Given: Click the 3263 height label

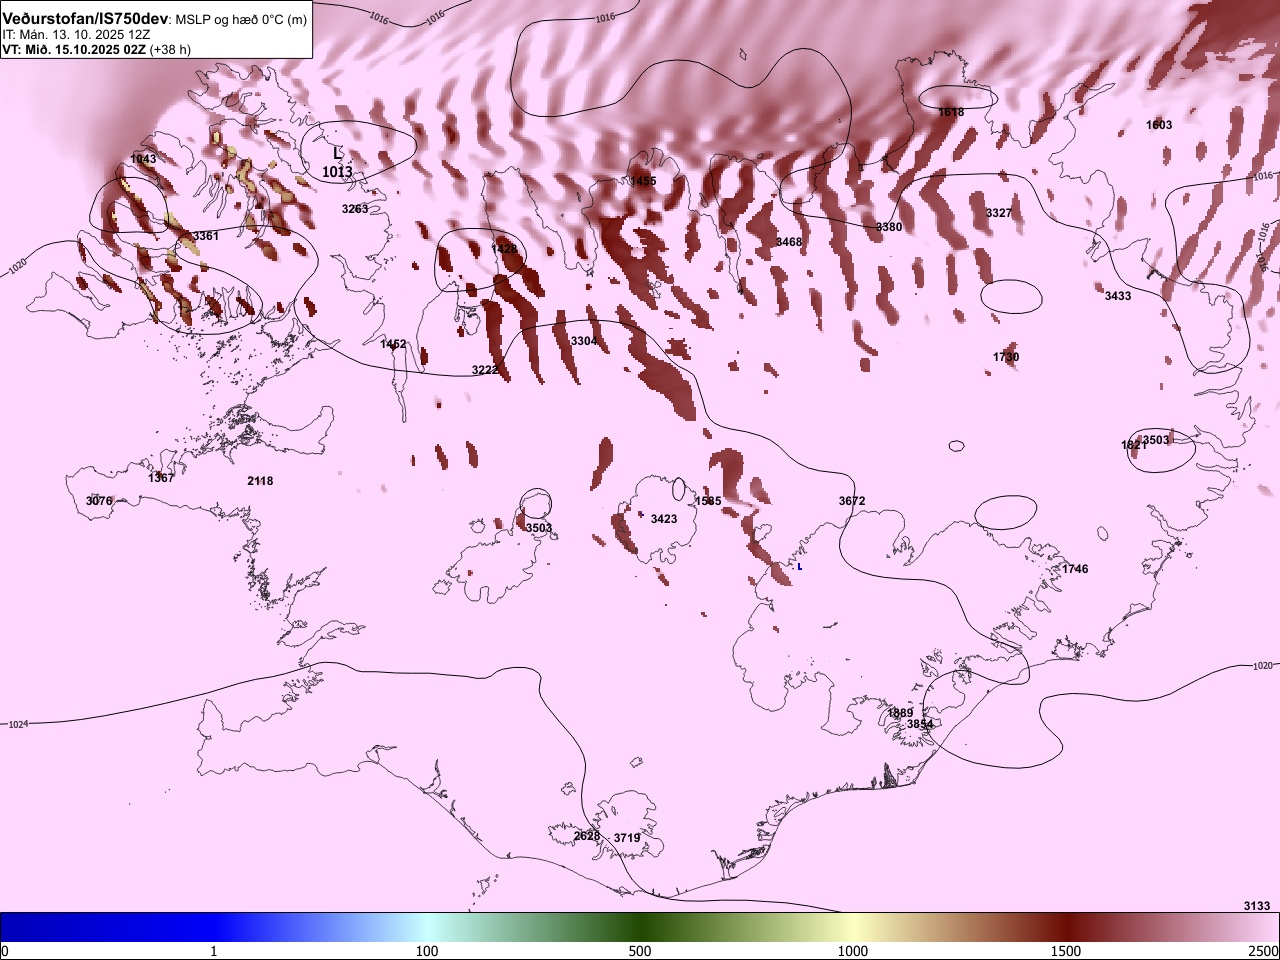Looking at the screenshot, I should 355,209.
